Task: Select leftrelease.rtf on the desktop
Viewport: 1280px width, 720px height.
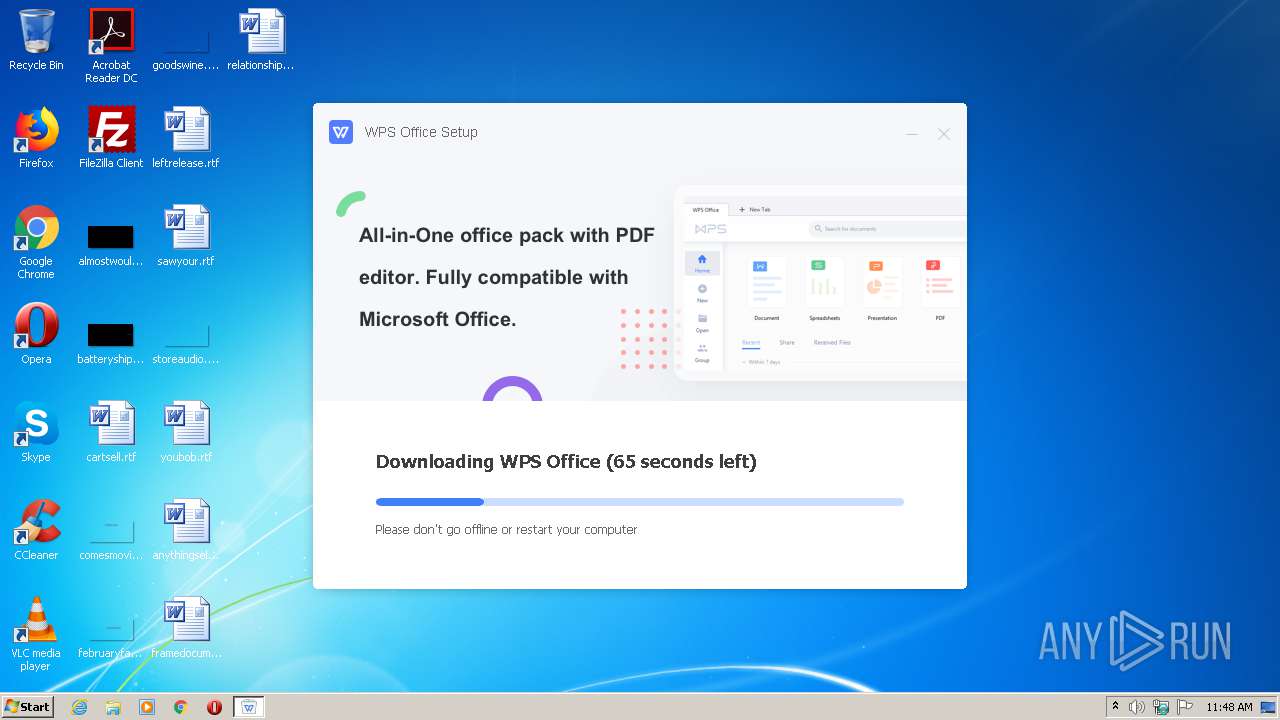Action: pos(186,138)
